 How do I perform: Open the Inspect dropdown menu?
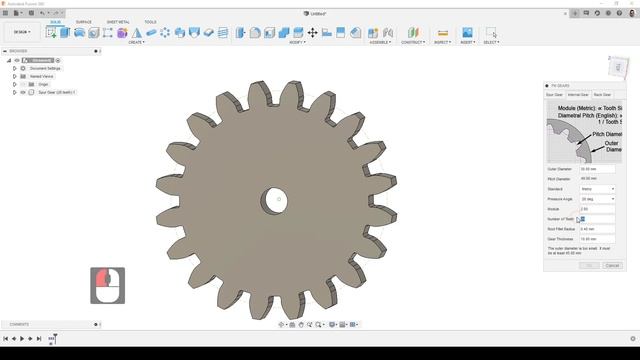pos(442,42)
